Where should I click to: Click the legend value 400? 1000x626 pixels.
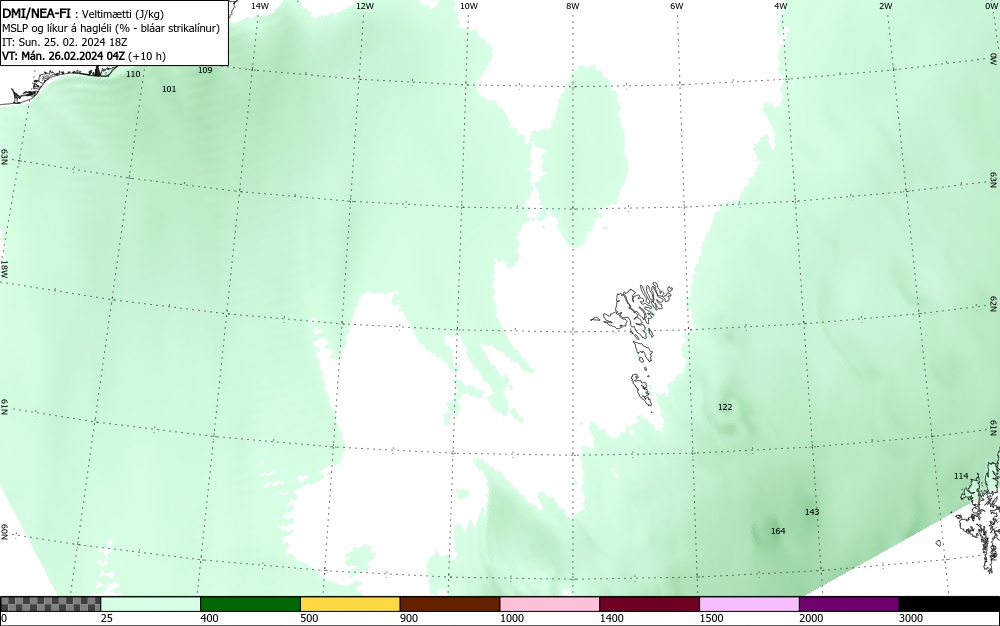(x=209, y=618)
